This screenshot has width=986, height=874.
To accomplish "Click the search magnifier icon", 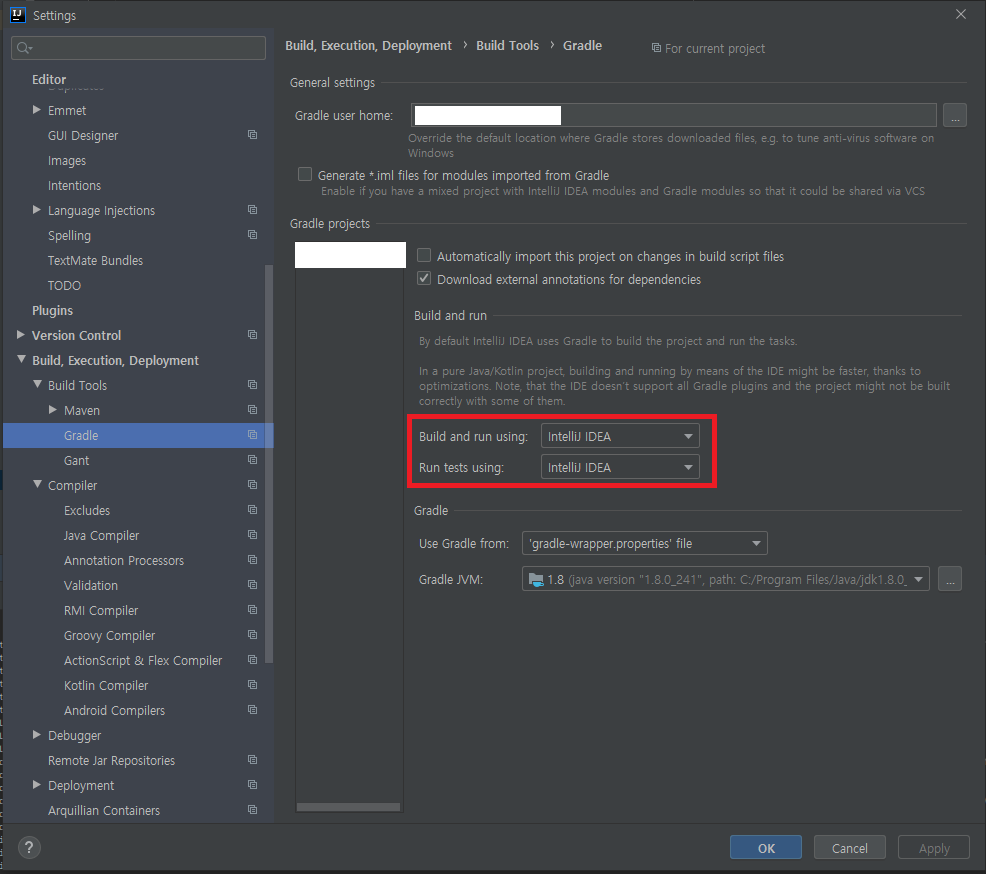I will pyautogui.click(x=24, y=48).
